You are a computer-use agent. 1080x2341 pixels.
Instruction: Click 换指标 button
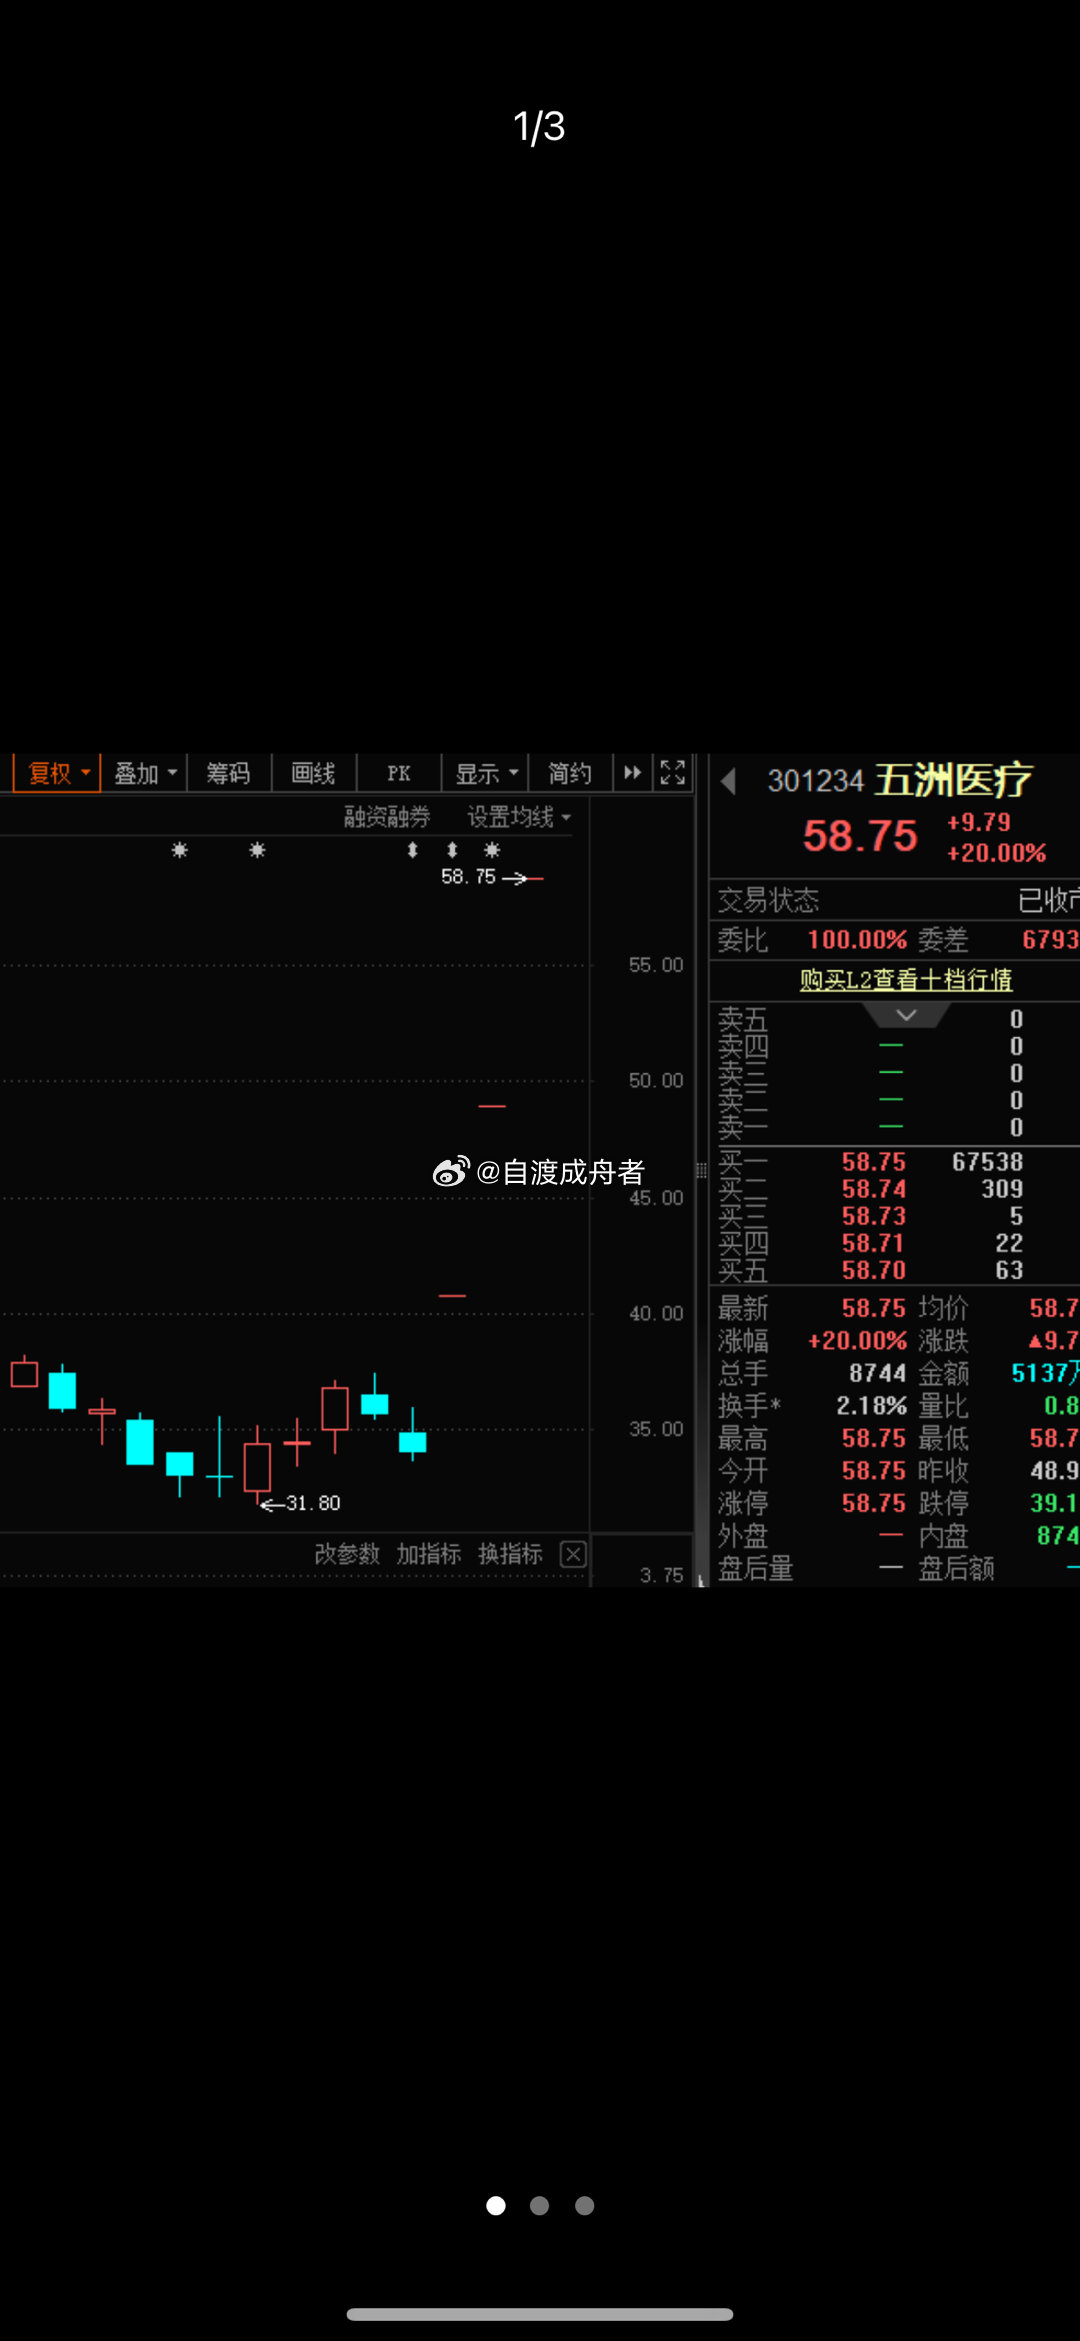(510, 1554)
